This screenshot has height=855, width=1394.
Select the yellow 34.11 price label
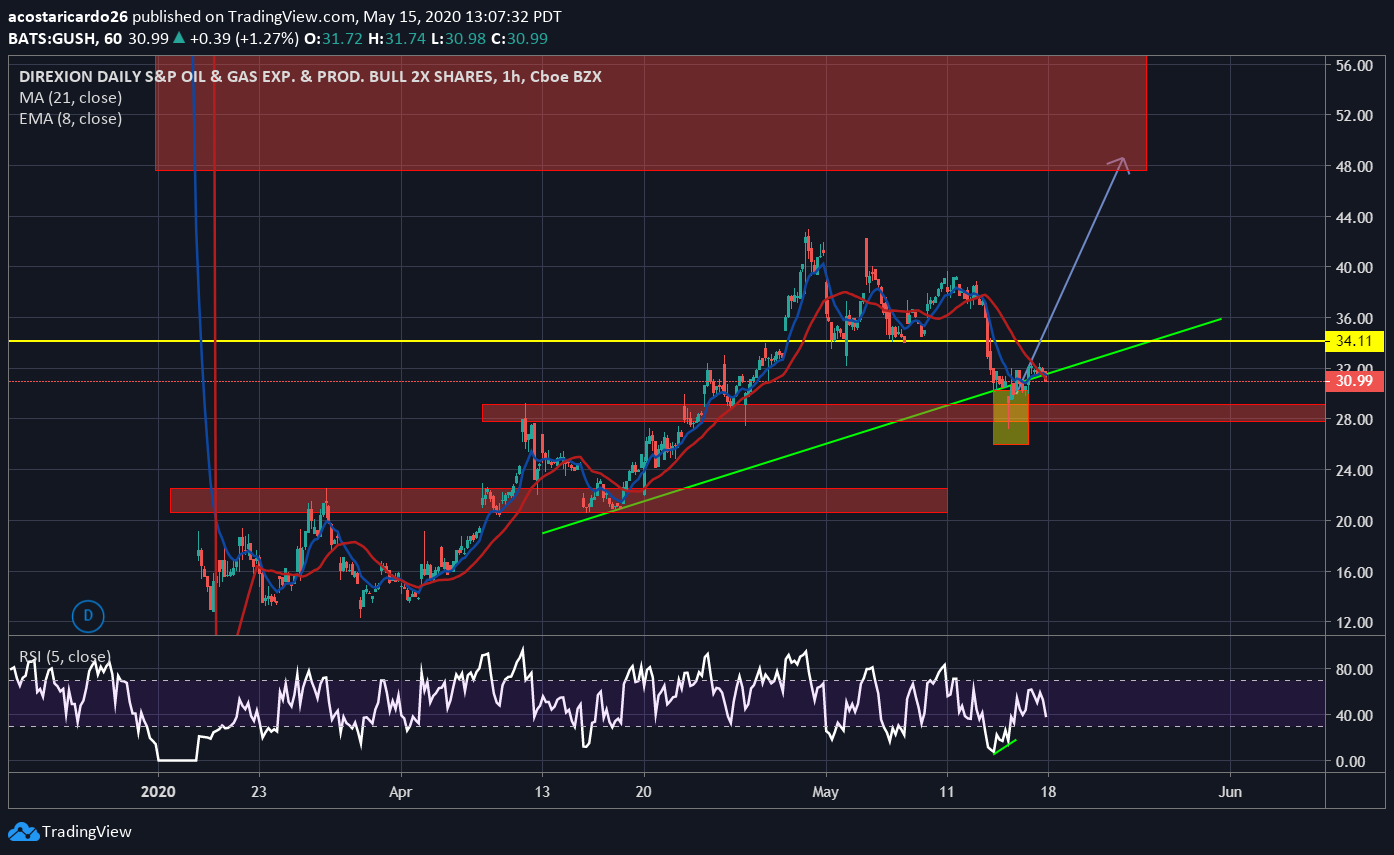1354,341
